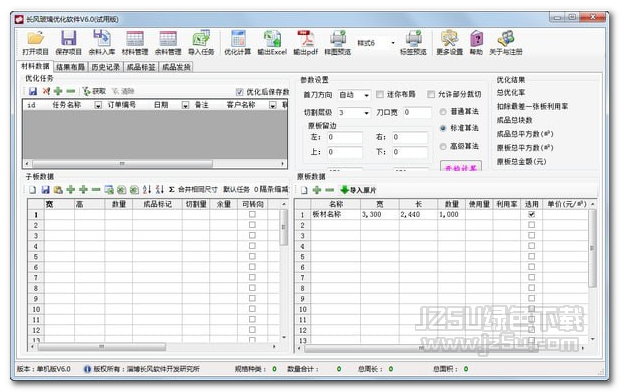Focus the 下 margin input field
The width and height of the screenshot is (620, 392).
[410, 152]
